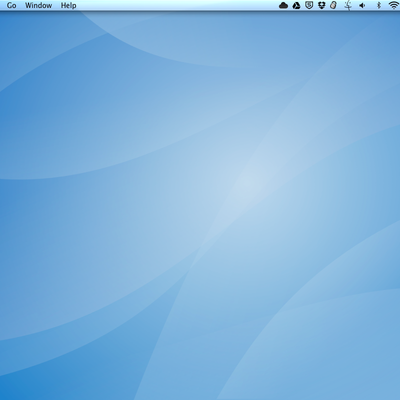Open the Help menu
Viewport: 400px width, 400px height.
point(68,5)
